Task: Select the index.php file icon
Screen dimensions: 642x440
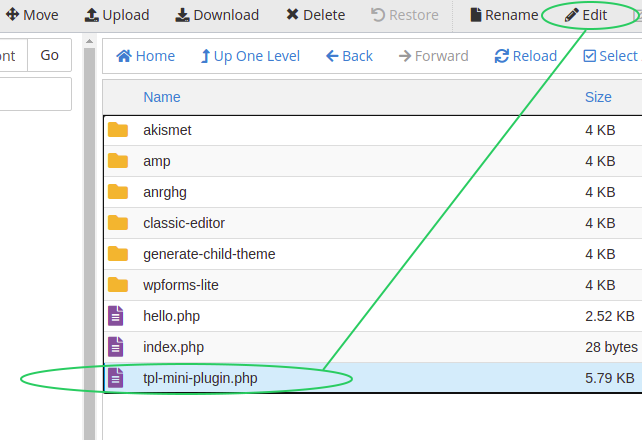Action: coord(115,347)
